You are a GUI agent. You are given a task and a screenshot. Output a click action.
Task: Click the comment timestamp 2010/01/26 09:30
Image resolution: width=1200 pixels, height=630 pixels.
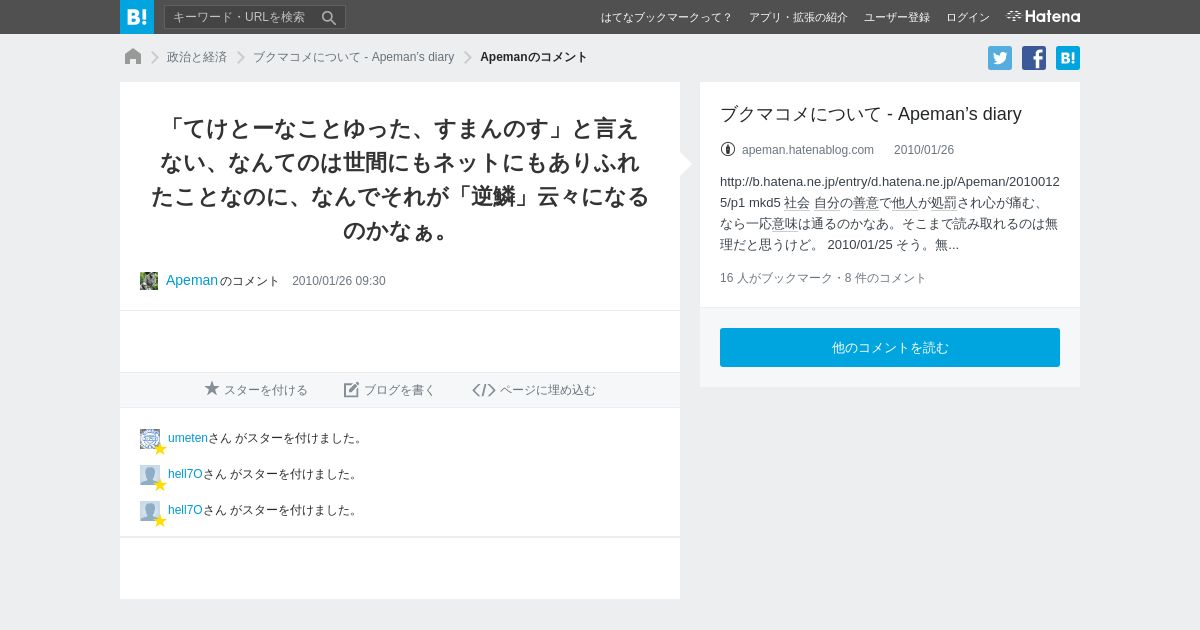pos(339,281)
